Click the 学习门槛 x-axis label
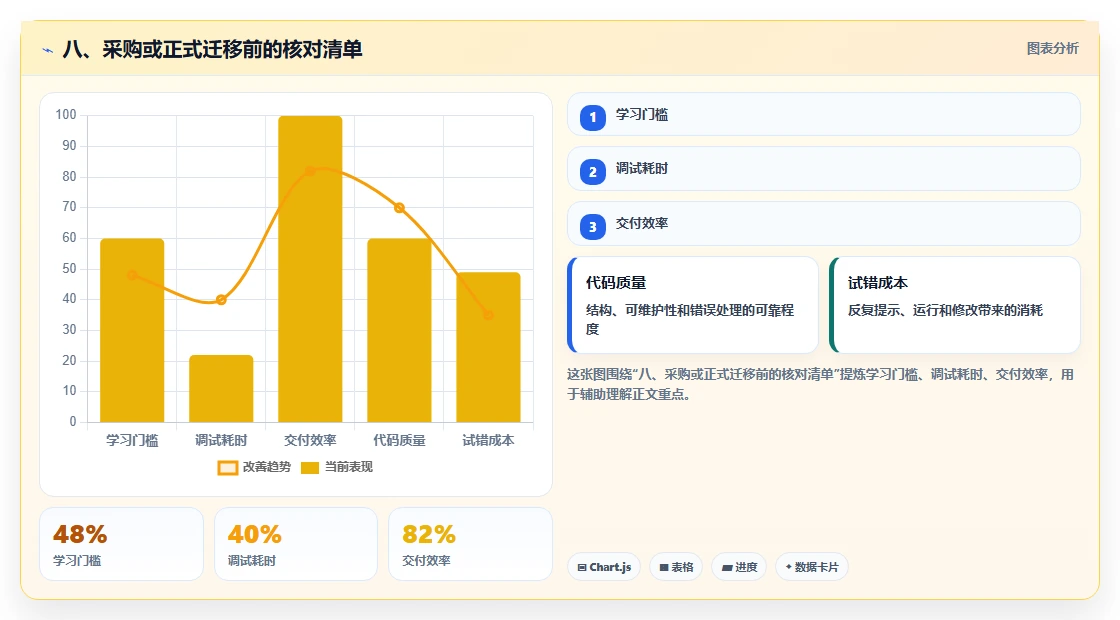1120x620 pixels. [132, 441]
